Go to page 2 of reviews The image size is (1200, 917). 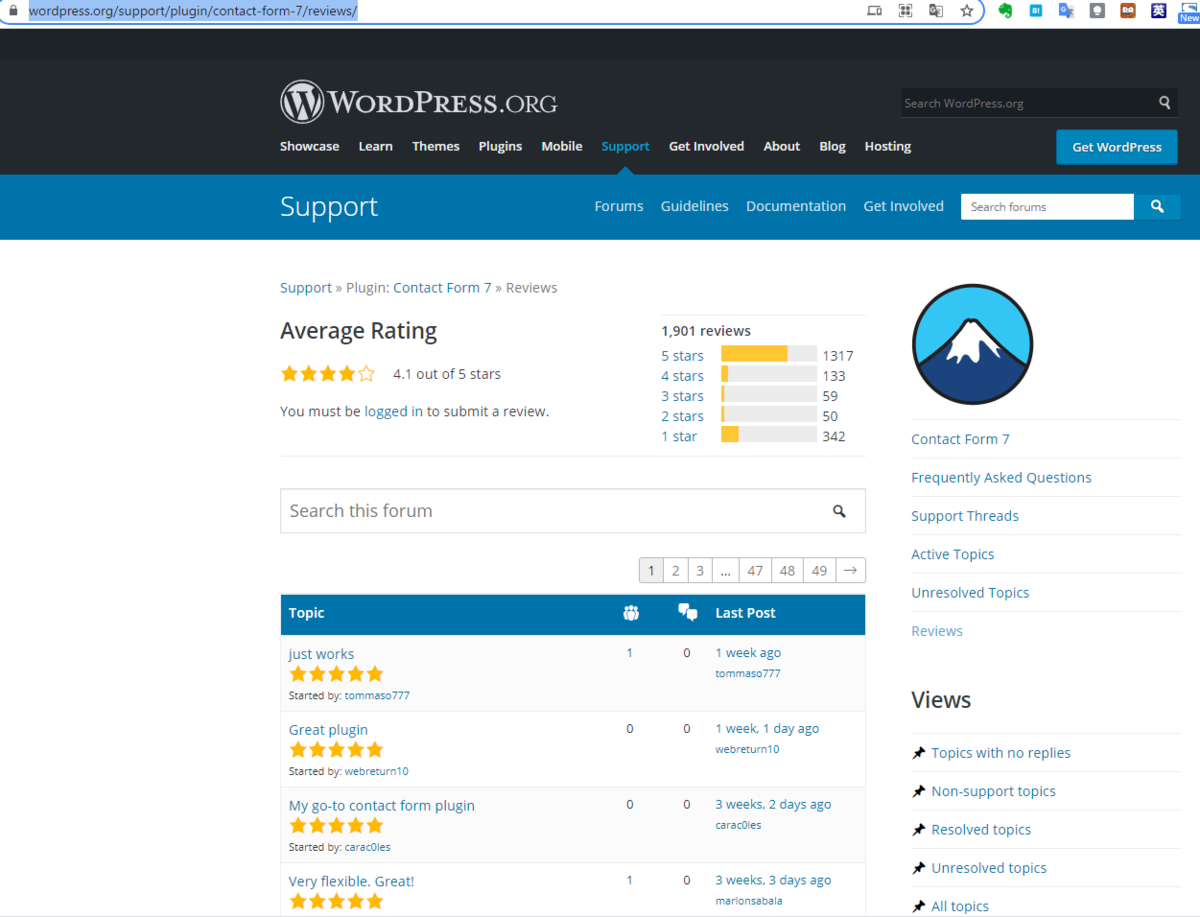[676, 570]
